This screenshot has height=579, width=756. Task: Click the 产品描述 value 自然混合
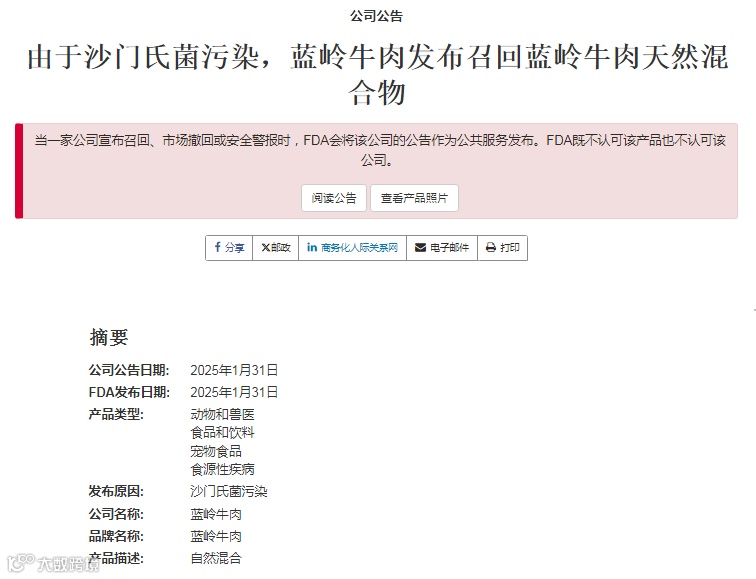216,558
